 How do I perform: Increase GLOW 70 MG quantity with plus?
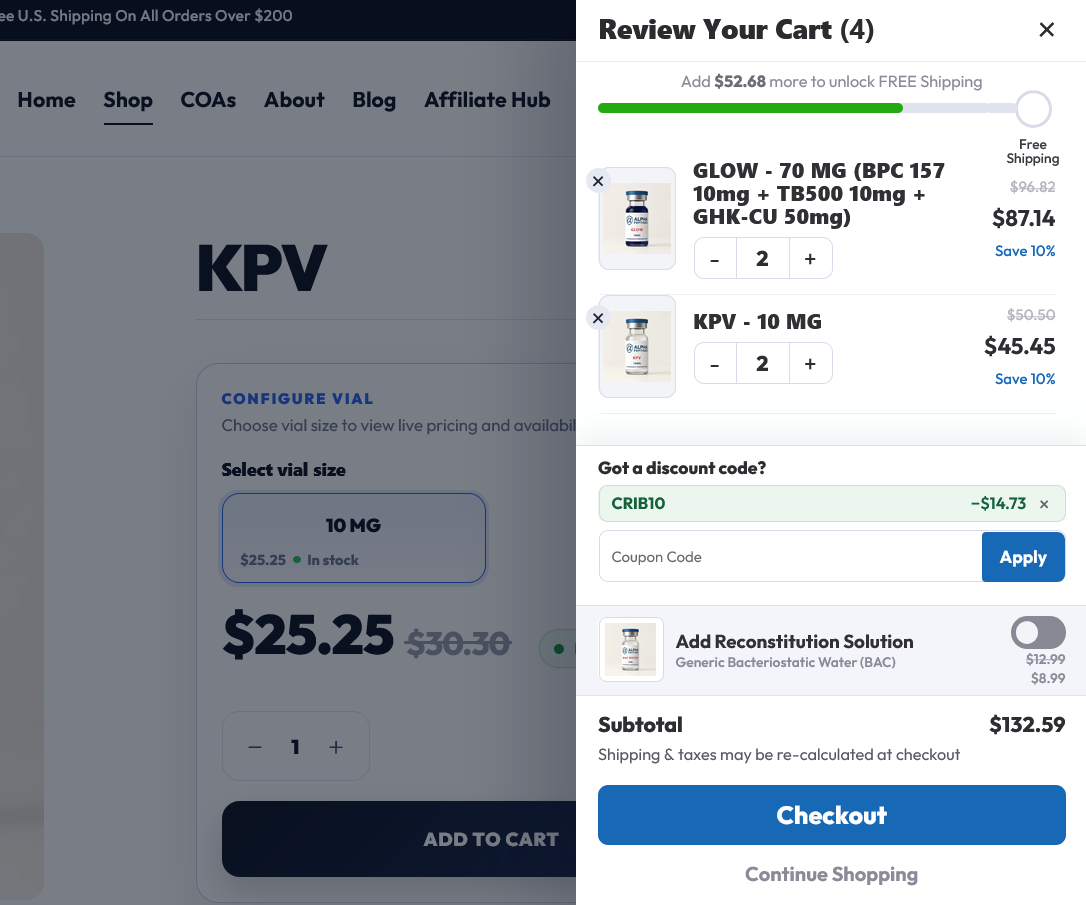pyautogui.click(x=810, y=259)
